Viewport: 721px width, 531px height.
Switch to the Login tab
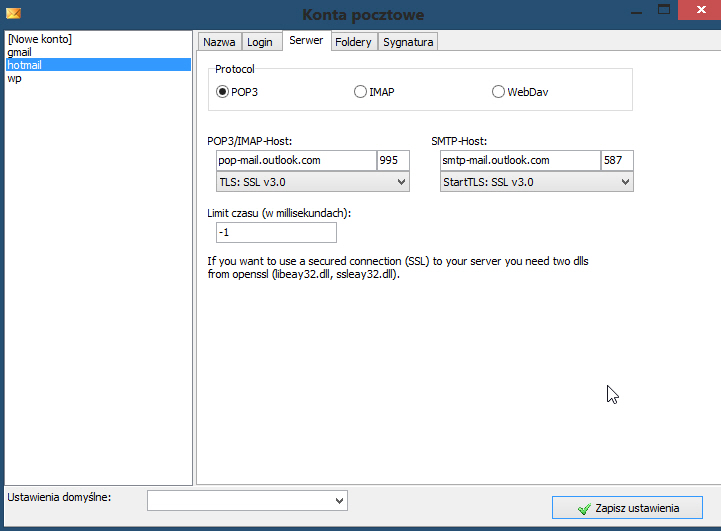[x=260, y=42]
